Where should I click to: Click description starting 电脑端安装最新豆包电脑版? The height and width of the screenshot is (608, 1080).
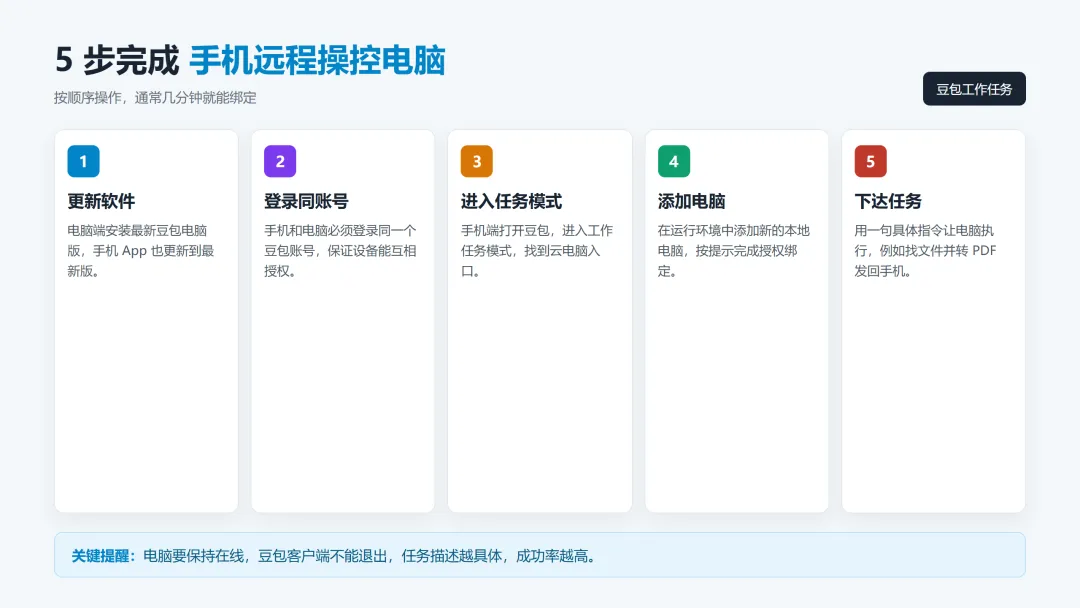(141, 251)
